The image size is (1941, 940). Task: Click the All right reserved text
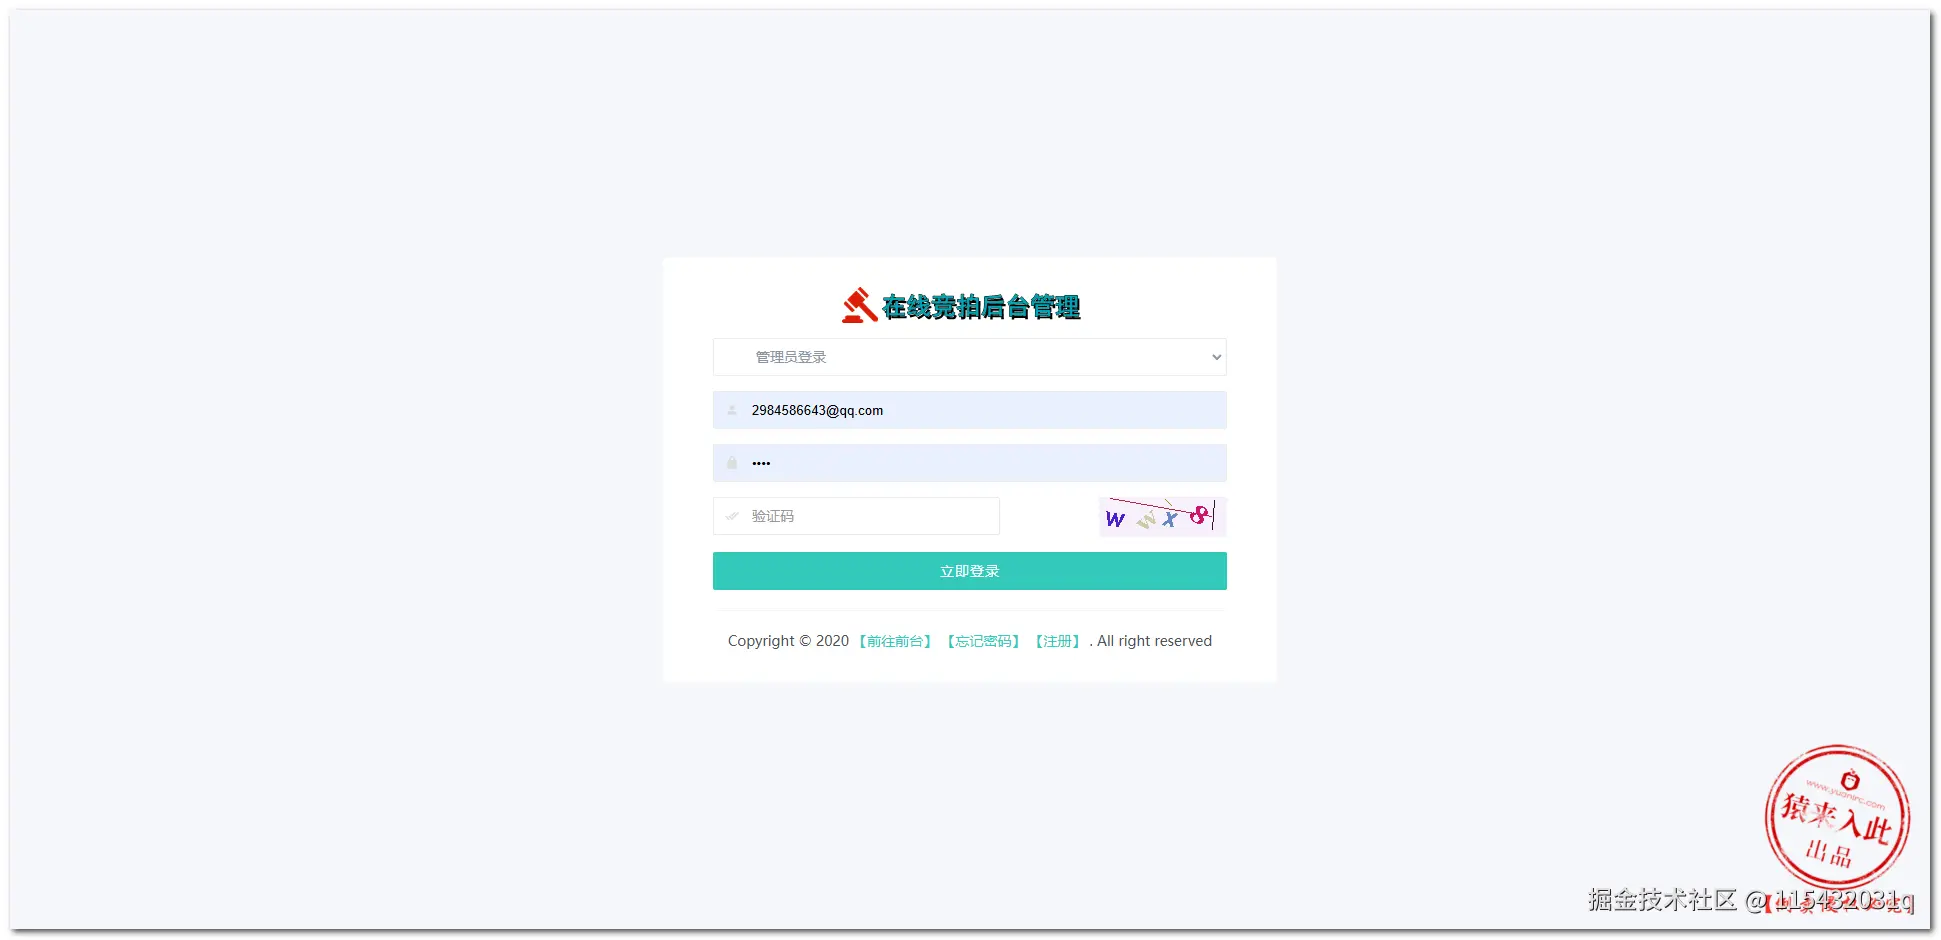click(1154, 641)
